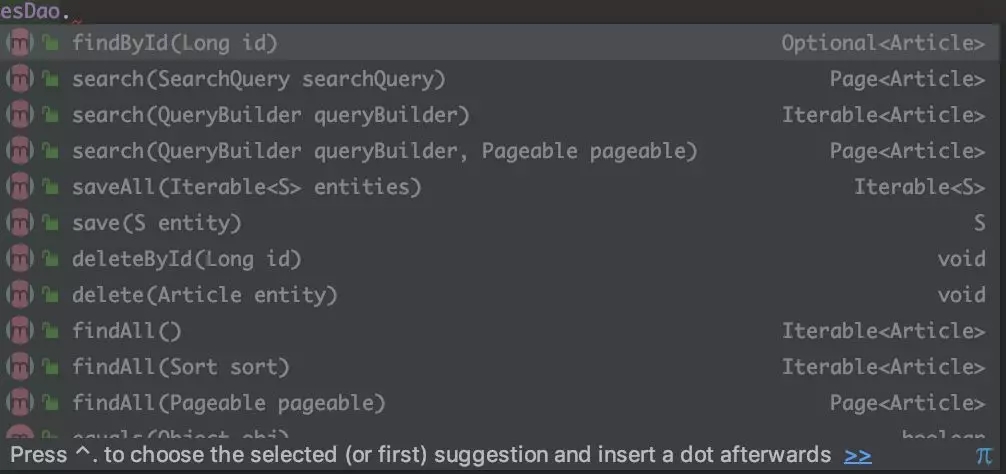Click the method icon beside search(SearchQuery searchQuery)

(20, 80)
